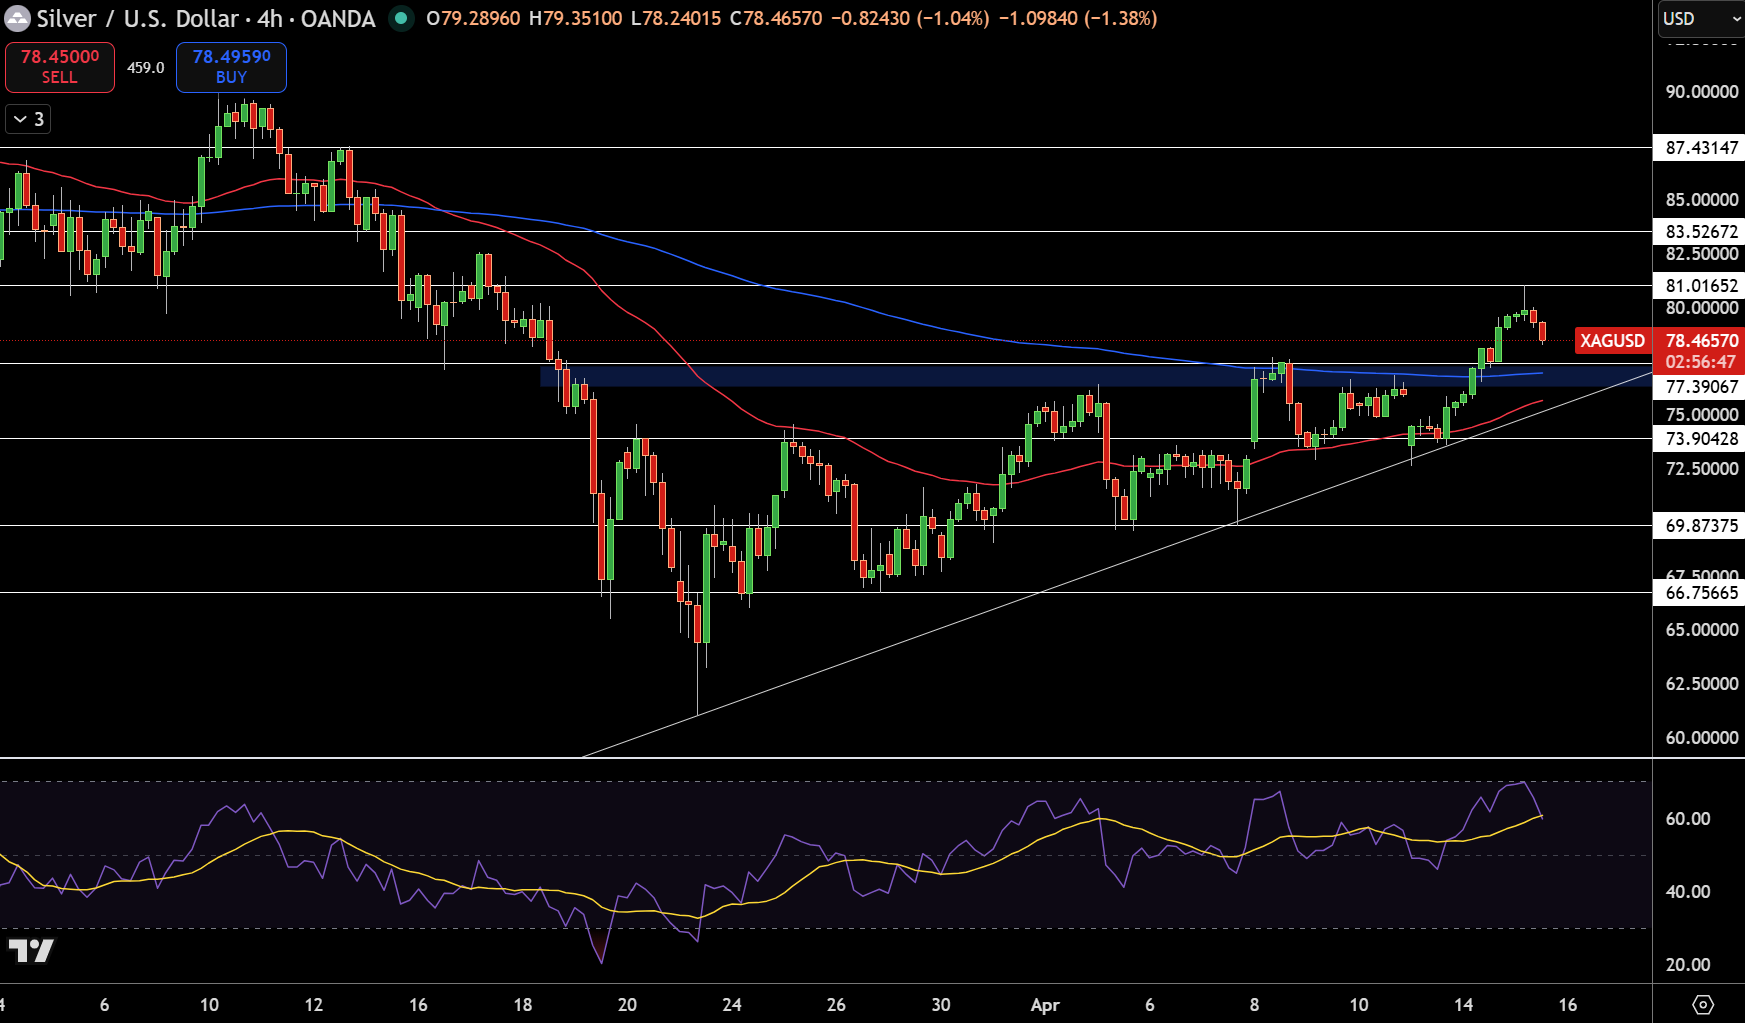Click the 87.43147 price level label
1745x1023 pixels.
(1701, 148)
